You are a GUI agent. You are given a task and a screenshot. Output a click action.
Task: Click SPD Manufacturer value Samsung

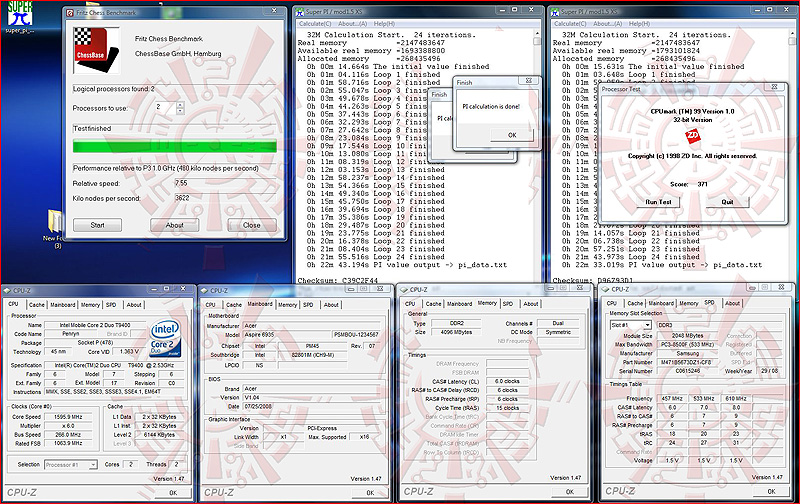pos(687,353)
